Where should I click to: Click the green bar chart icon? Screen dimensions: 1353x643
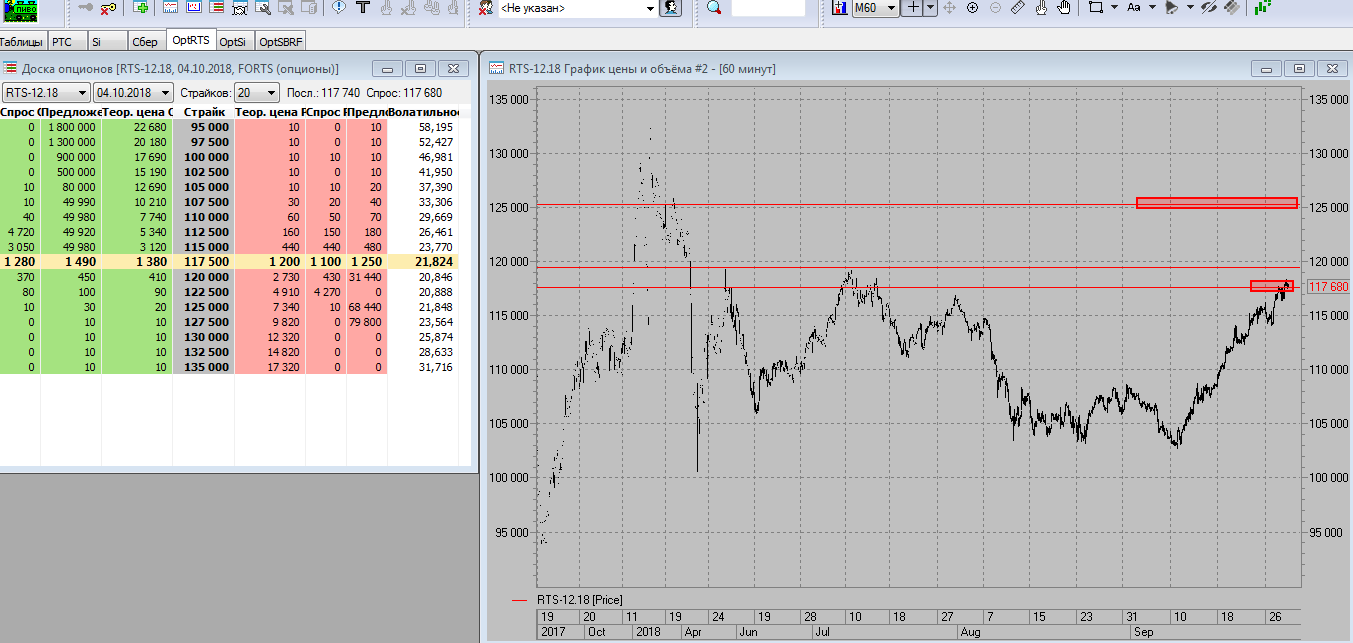click(1263, 7)
